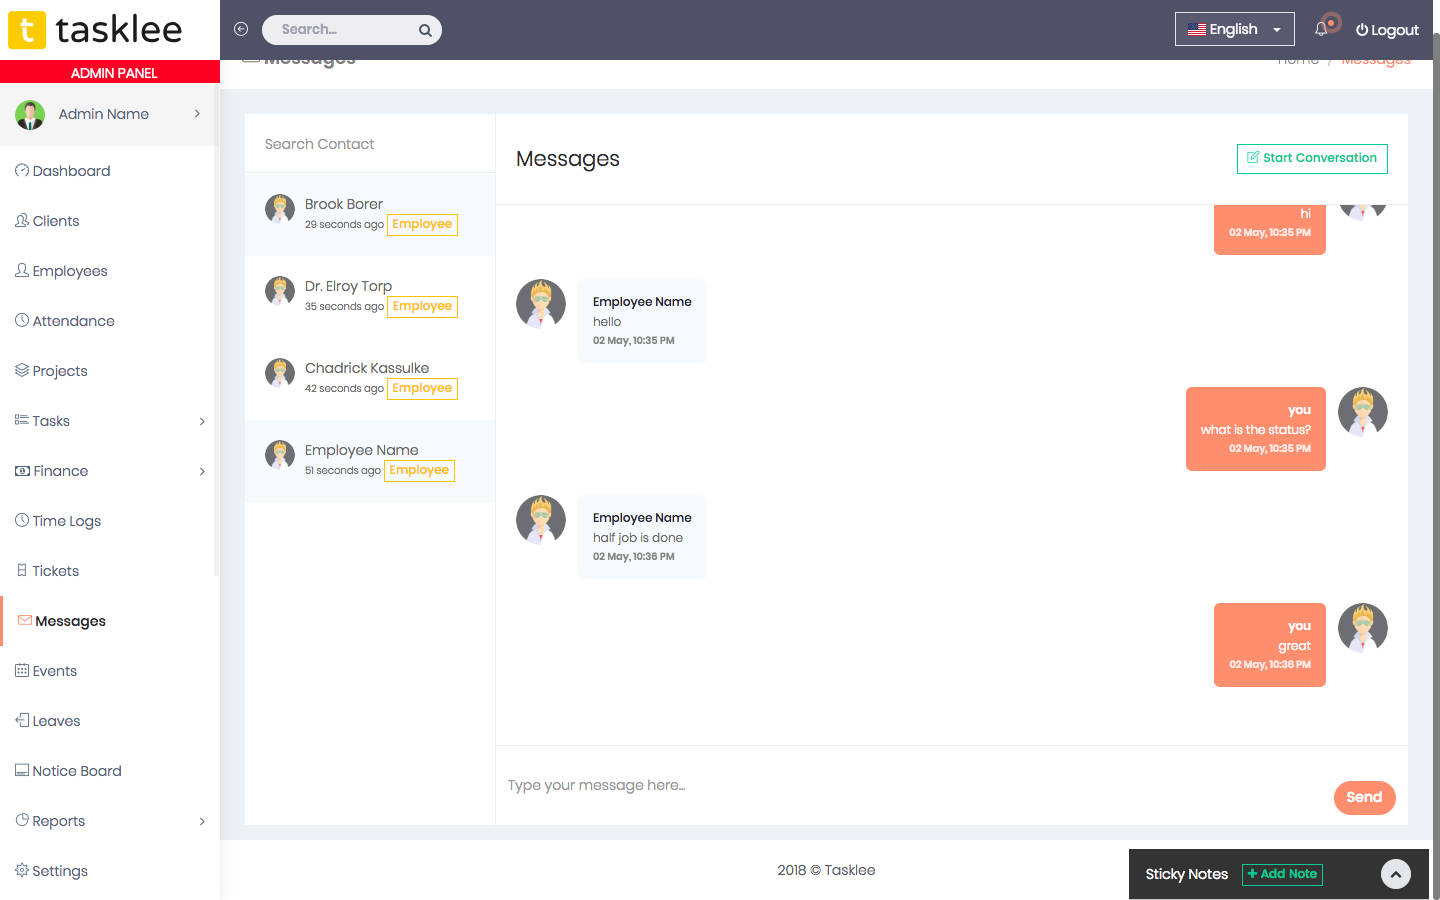This screenshot has width=1440, height=900.
Task: Click the Start Conversation button
Action: 1311,158
